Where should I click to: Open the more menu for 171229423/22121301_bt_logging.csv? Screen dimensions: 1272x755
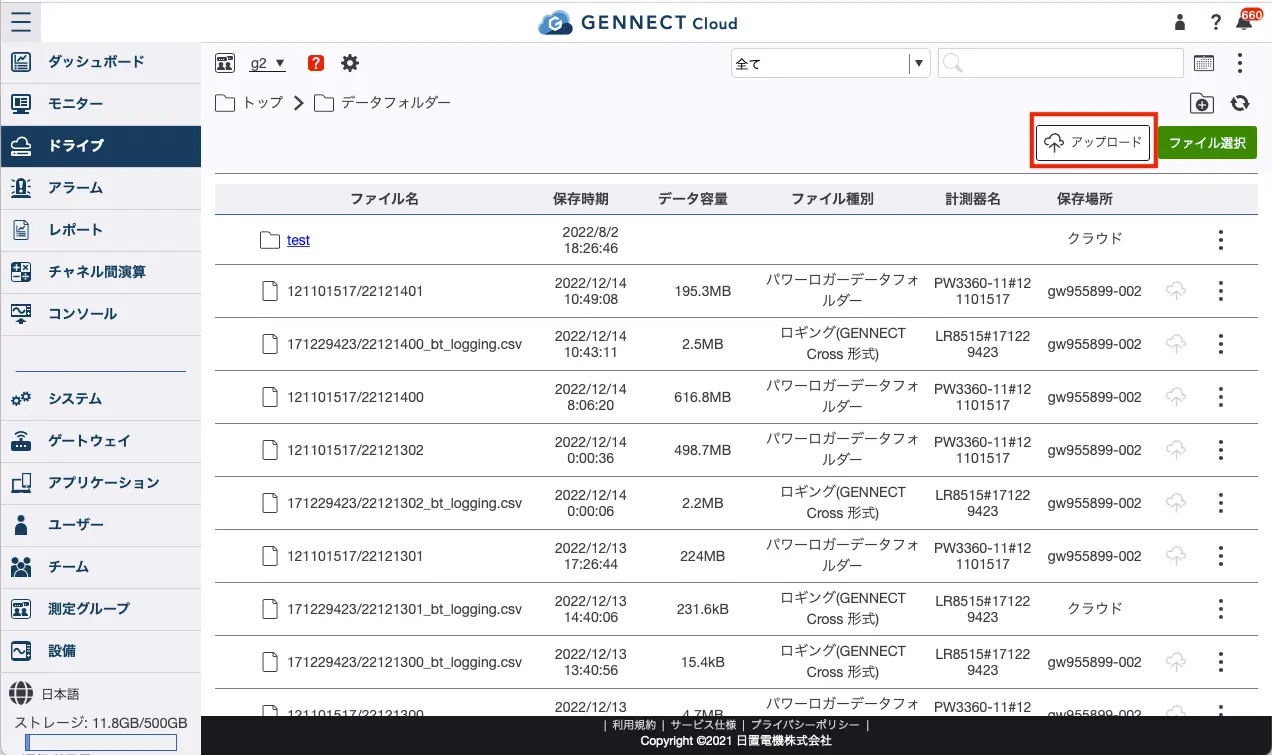[1220, 609]
